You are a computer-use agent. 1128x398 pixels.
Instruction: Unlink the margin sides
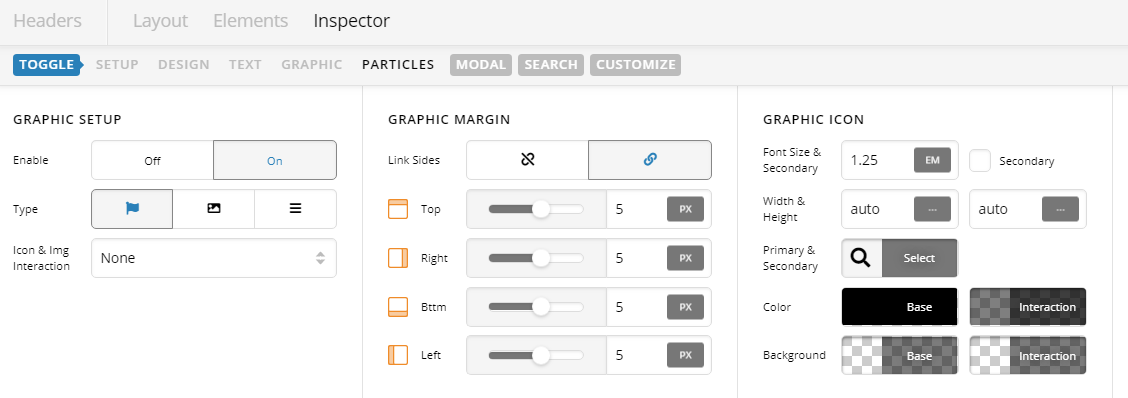tap(527, 160)
